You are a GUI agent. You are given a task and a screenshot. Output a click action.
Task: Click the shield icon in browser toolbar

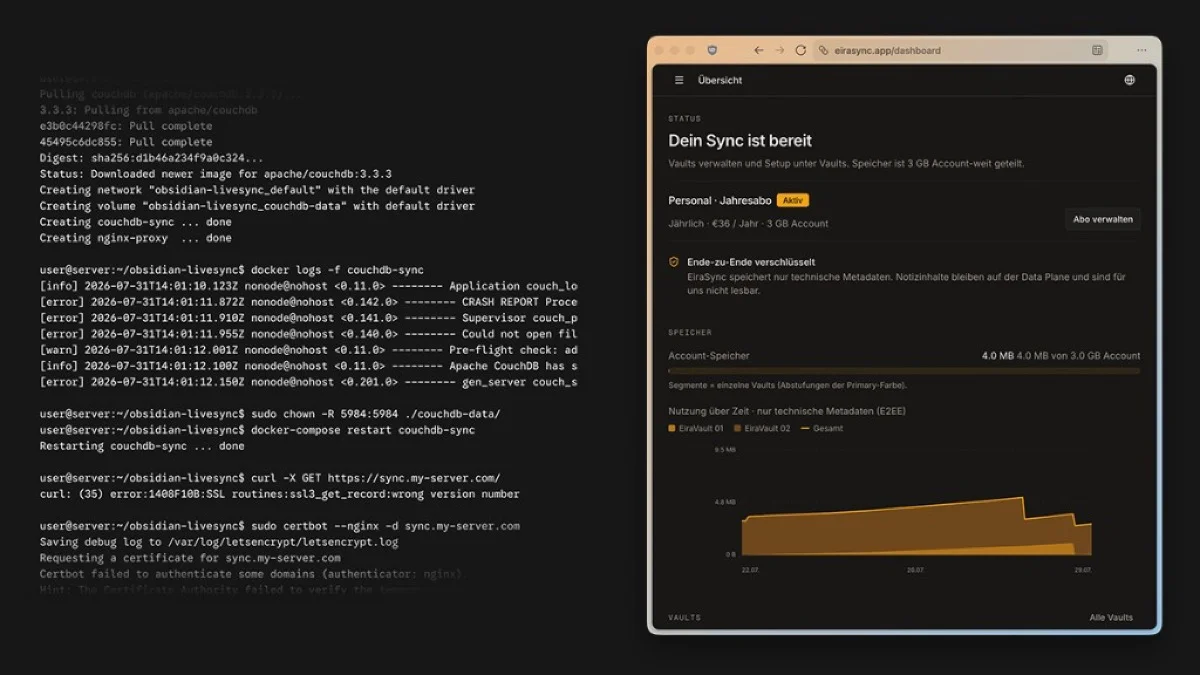pyautogui.click(x=712, y=50)
